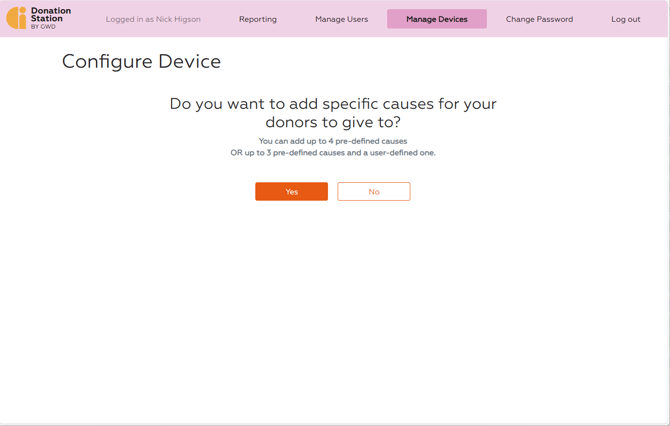Click the "up to 4 pre-defined causes" note

[333, 142]
